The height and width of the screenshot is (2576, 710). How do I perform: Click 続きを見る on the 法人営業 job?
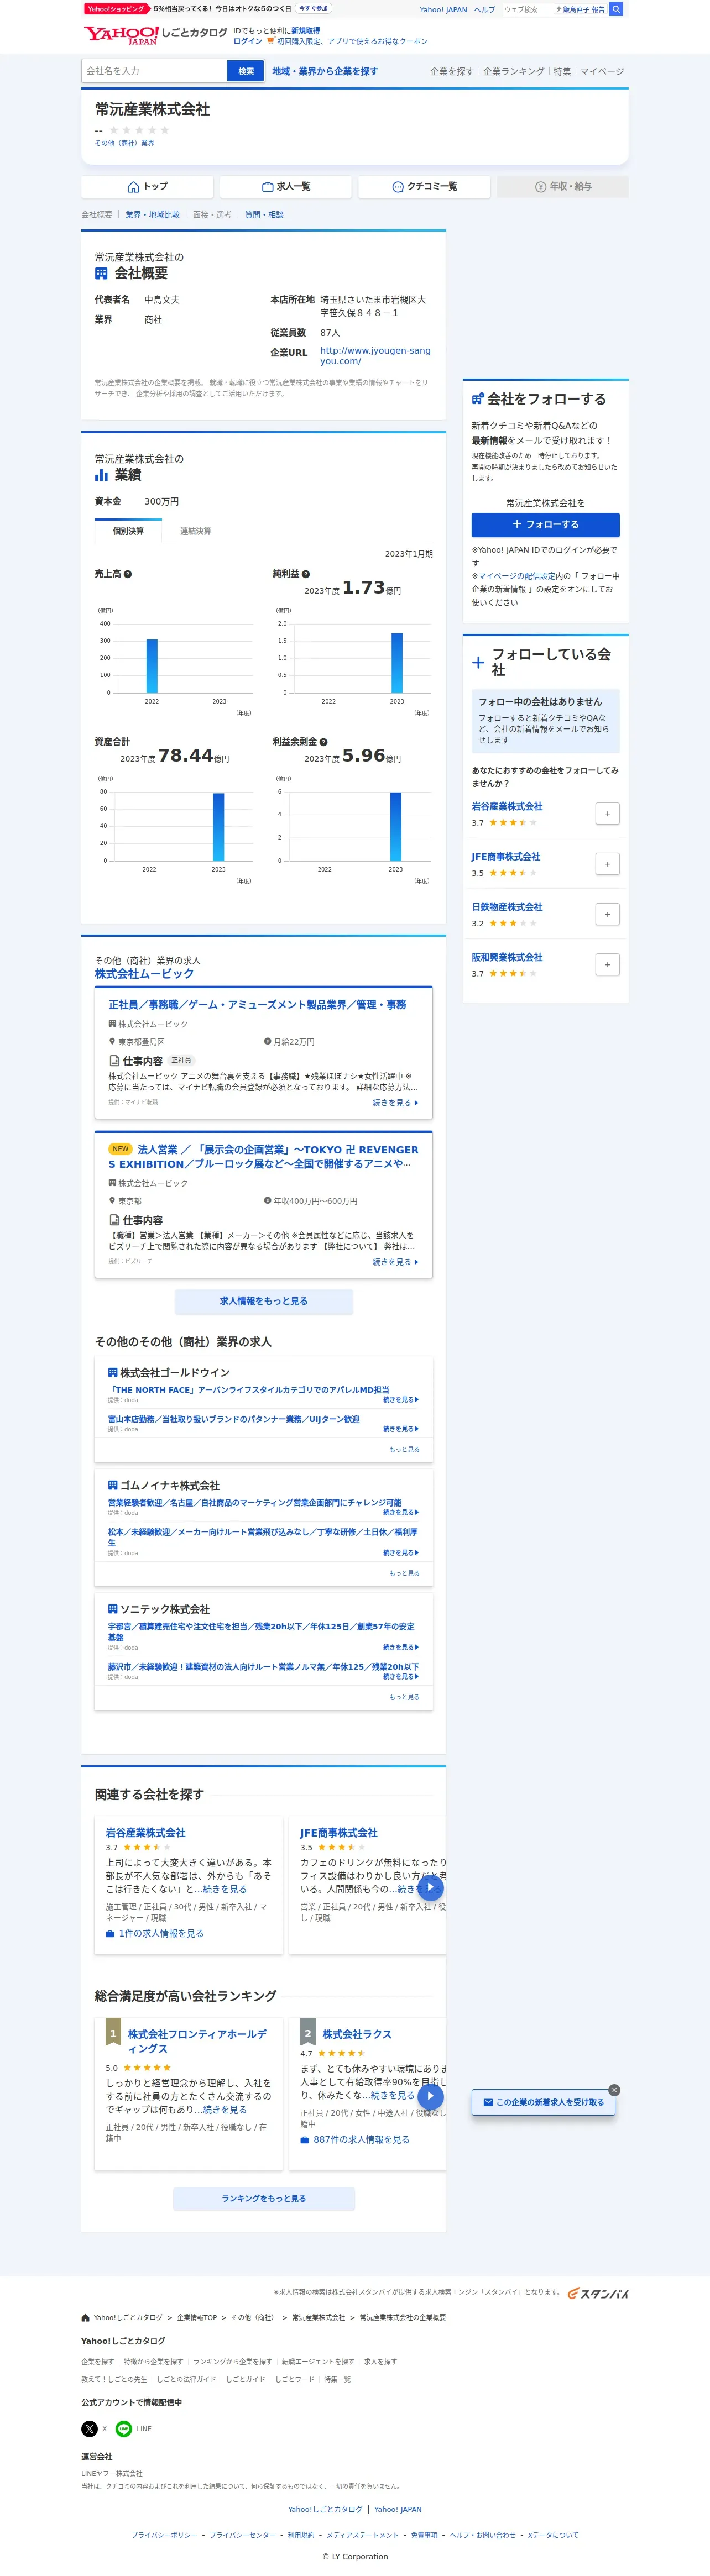click(x=395, y=1262)
